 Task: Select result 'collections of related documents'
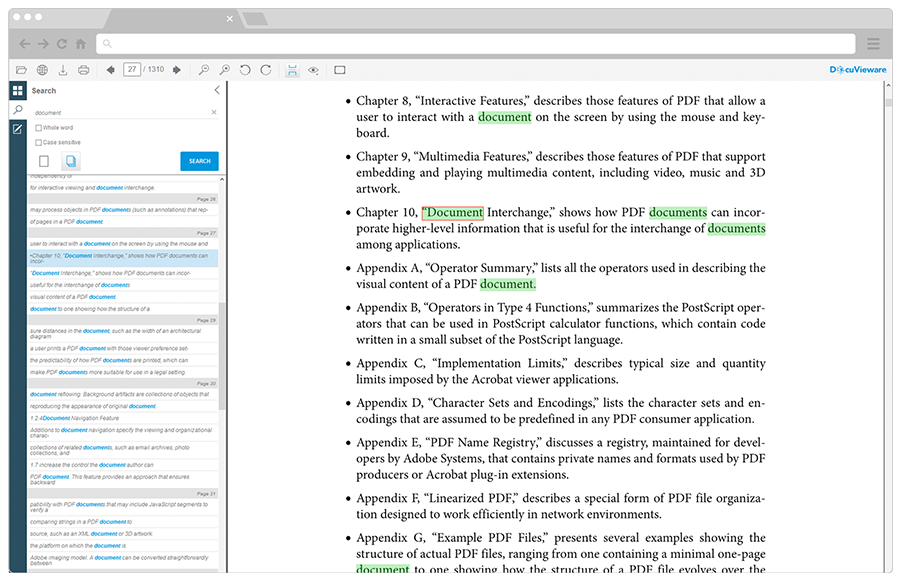[x=123, y=450]
